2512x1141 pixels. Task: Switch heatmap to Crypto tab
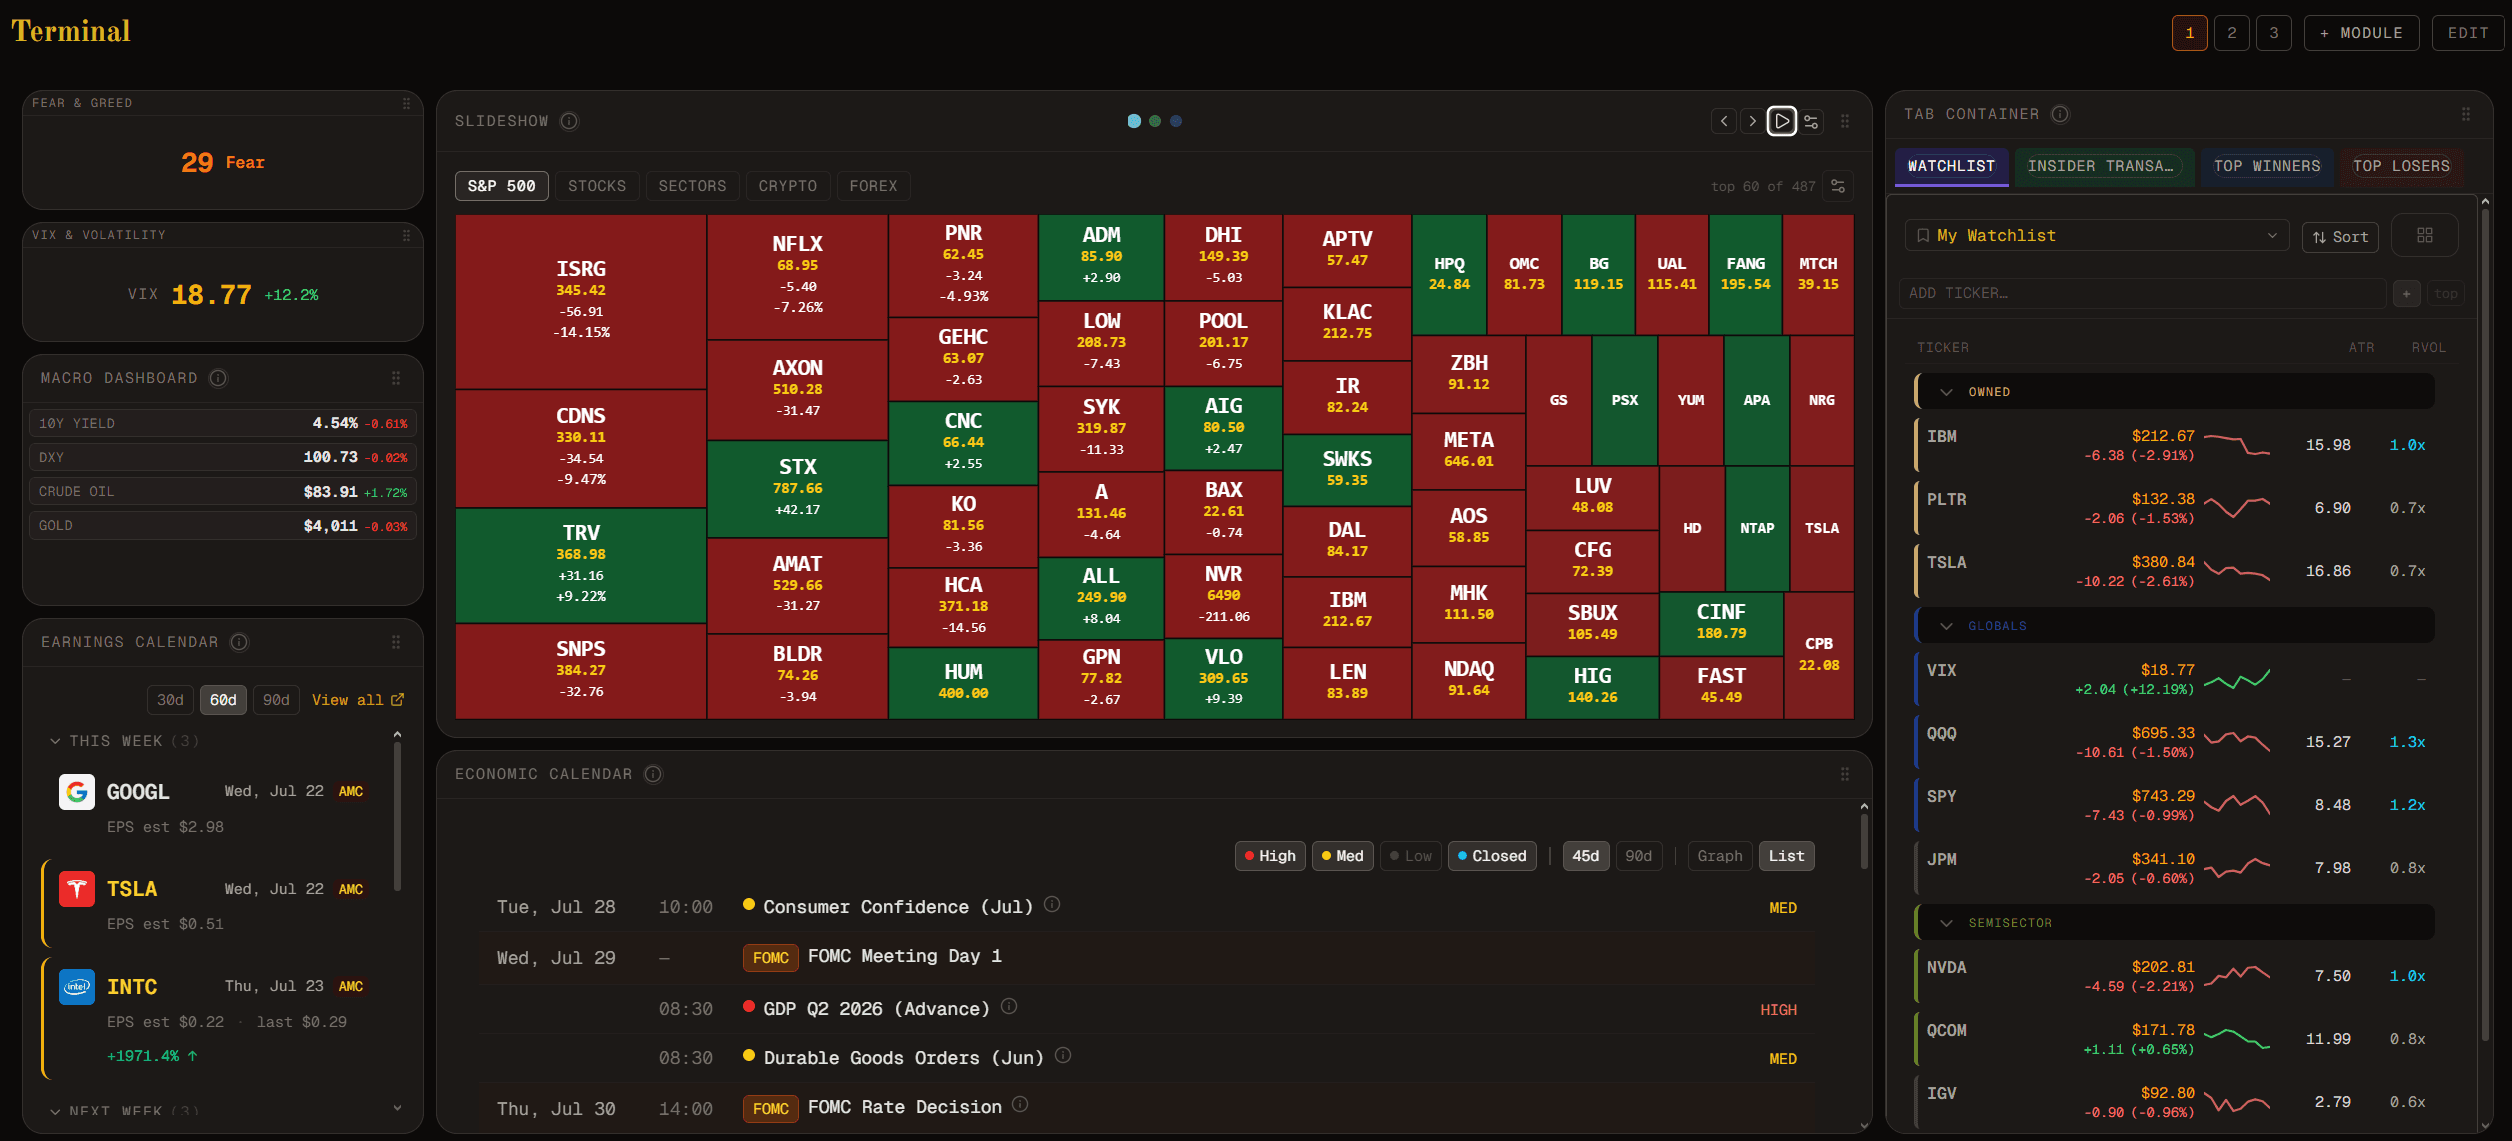pyautogui.click(x=788, y=186)
